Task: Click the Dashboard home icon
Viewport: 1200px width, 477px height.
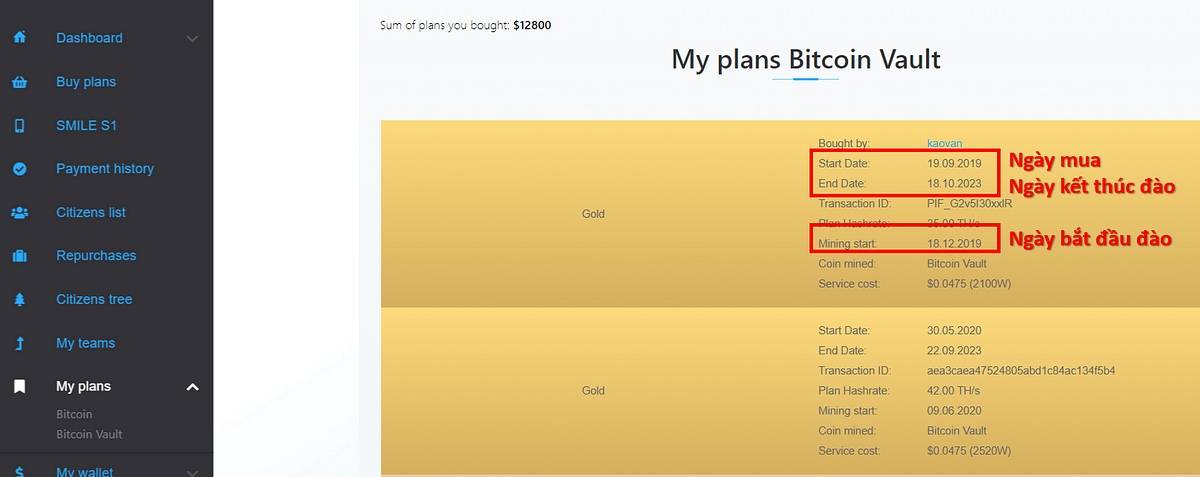Action: pos(19,38)
